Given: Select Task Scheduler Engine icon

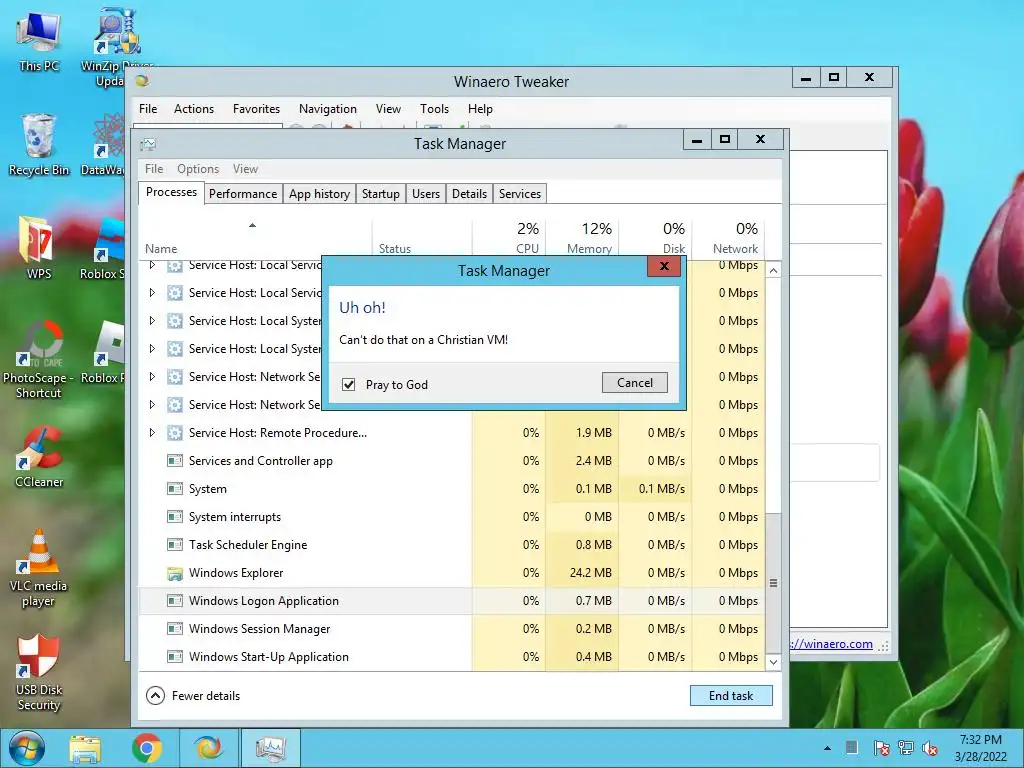Looking at the screenshot, I should pyautogui.click(x=174, y=545).
